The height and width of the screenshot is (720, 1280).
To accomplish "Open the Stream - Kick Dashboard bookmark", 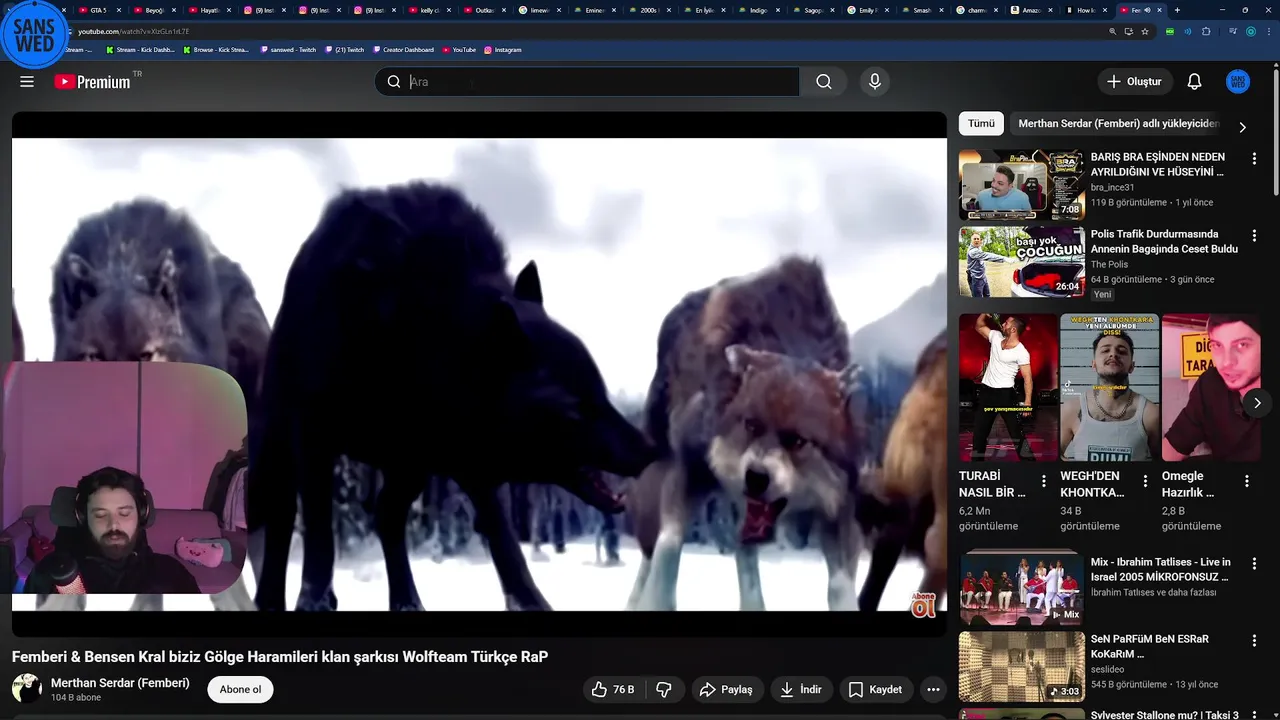I will click(x=140, y=49).
